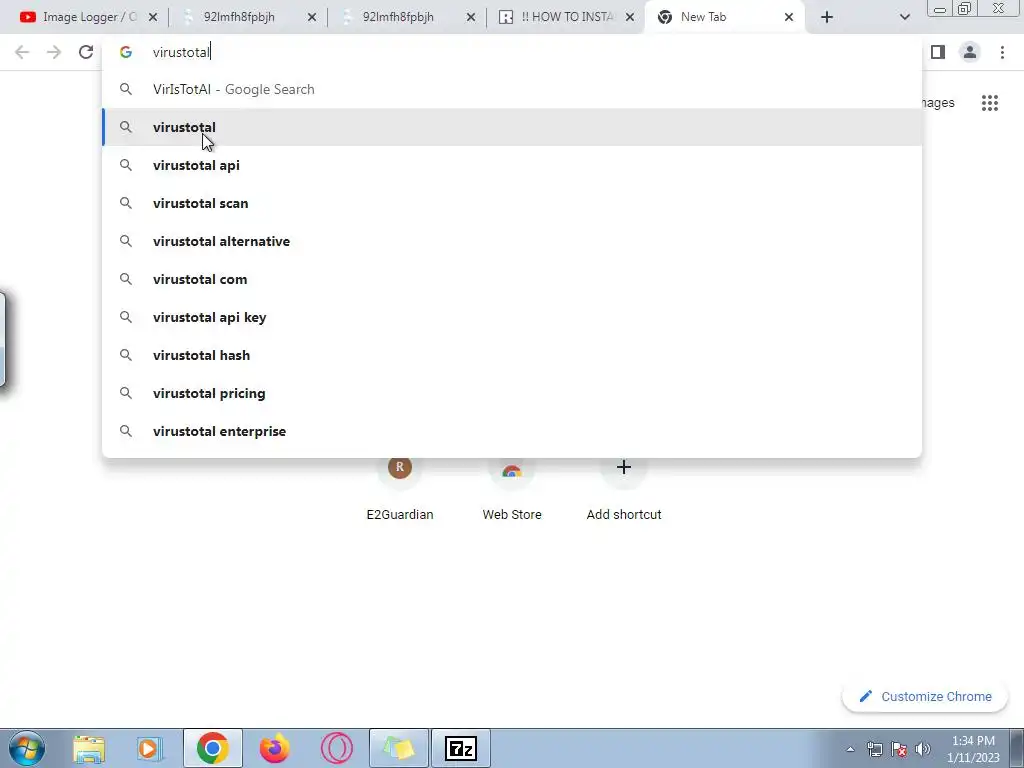
Task: Select the virustotal hash suggestion
Action: (512, 355)
